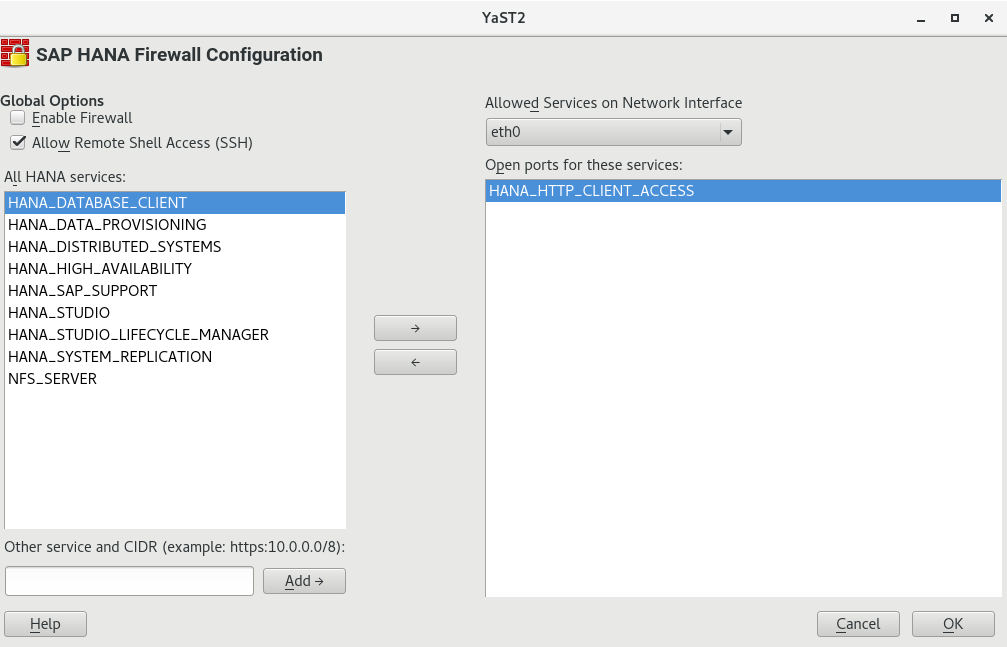
Task: Open the eth0 network interface dropdown
Action: tap(612, 132)
